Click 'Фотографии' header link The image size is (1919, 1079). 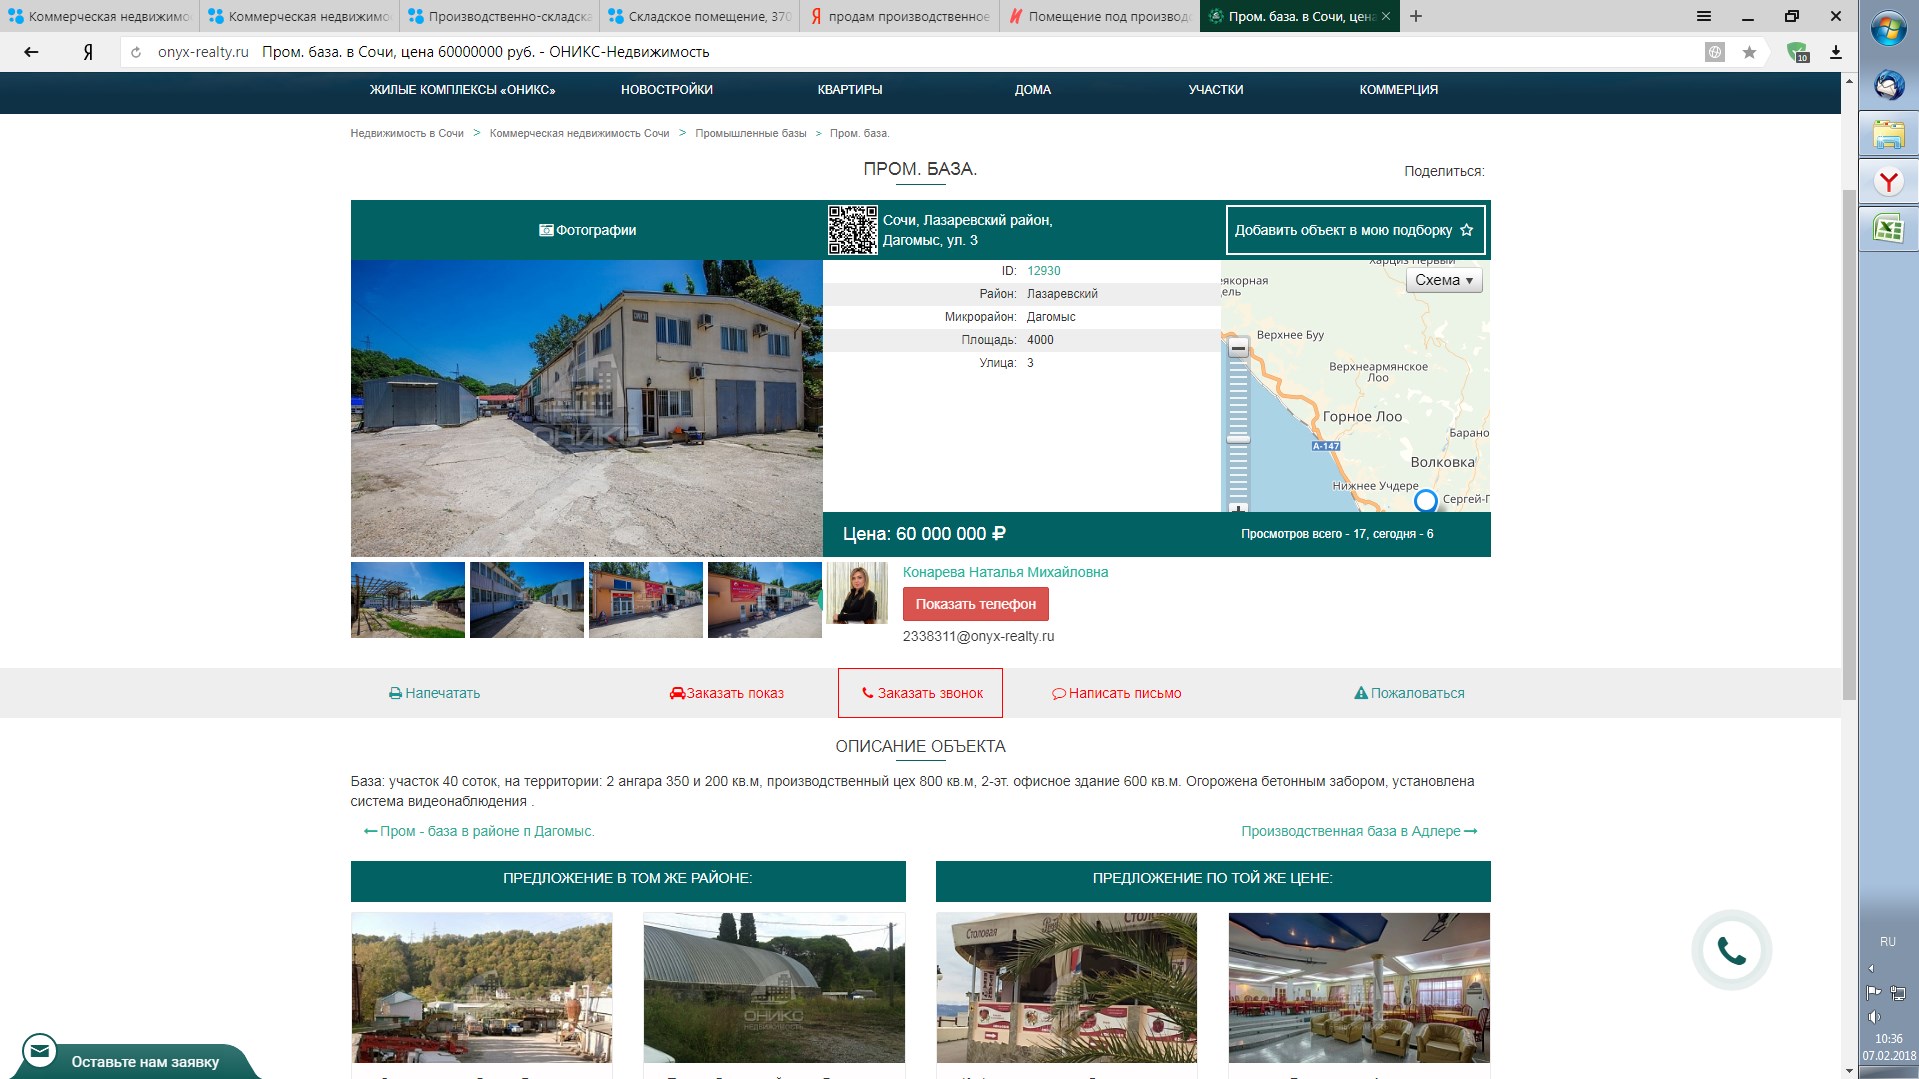587,230
